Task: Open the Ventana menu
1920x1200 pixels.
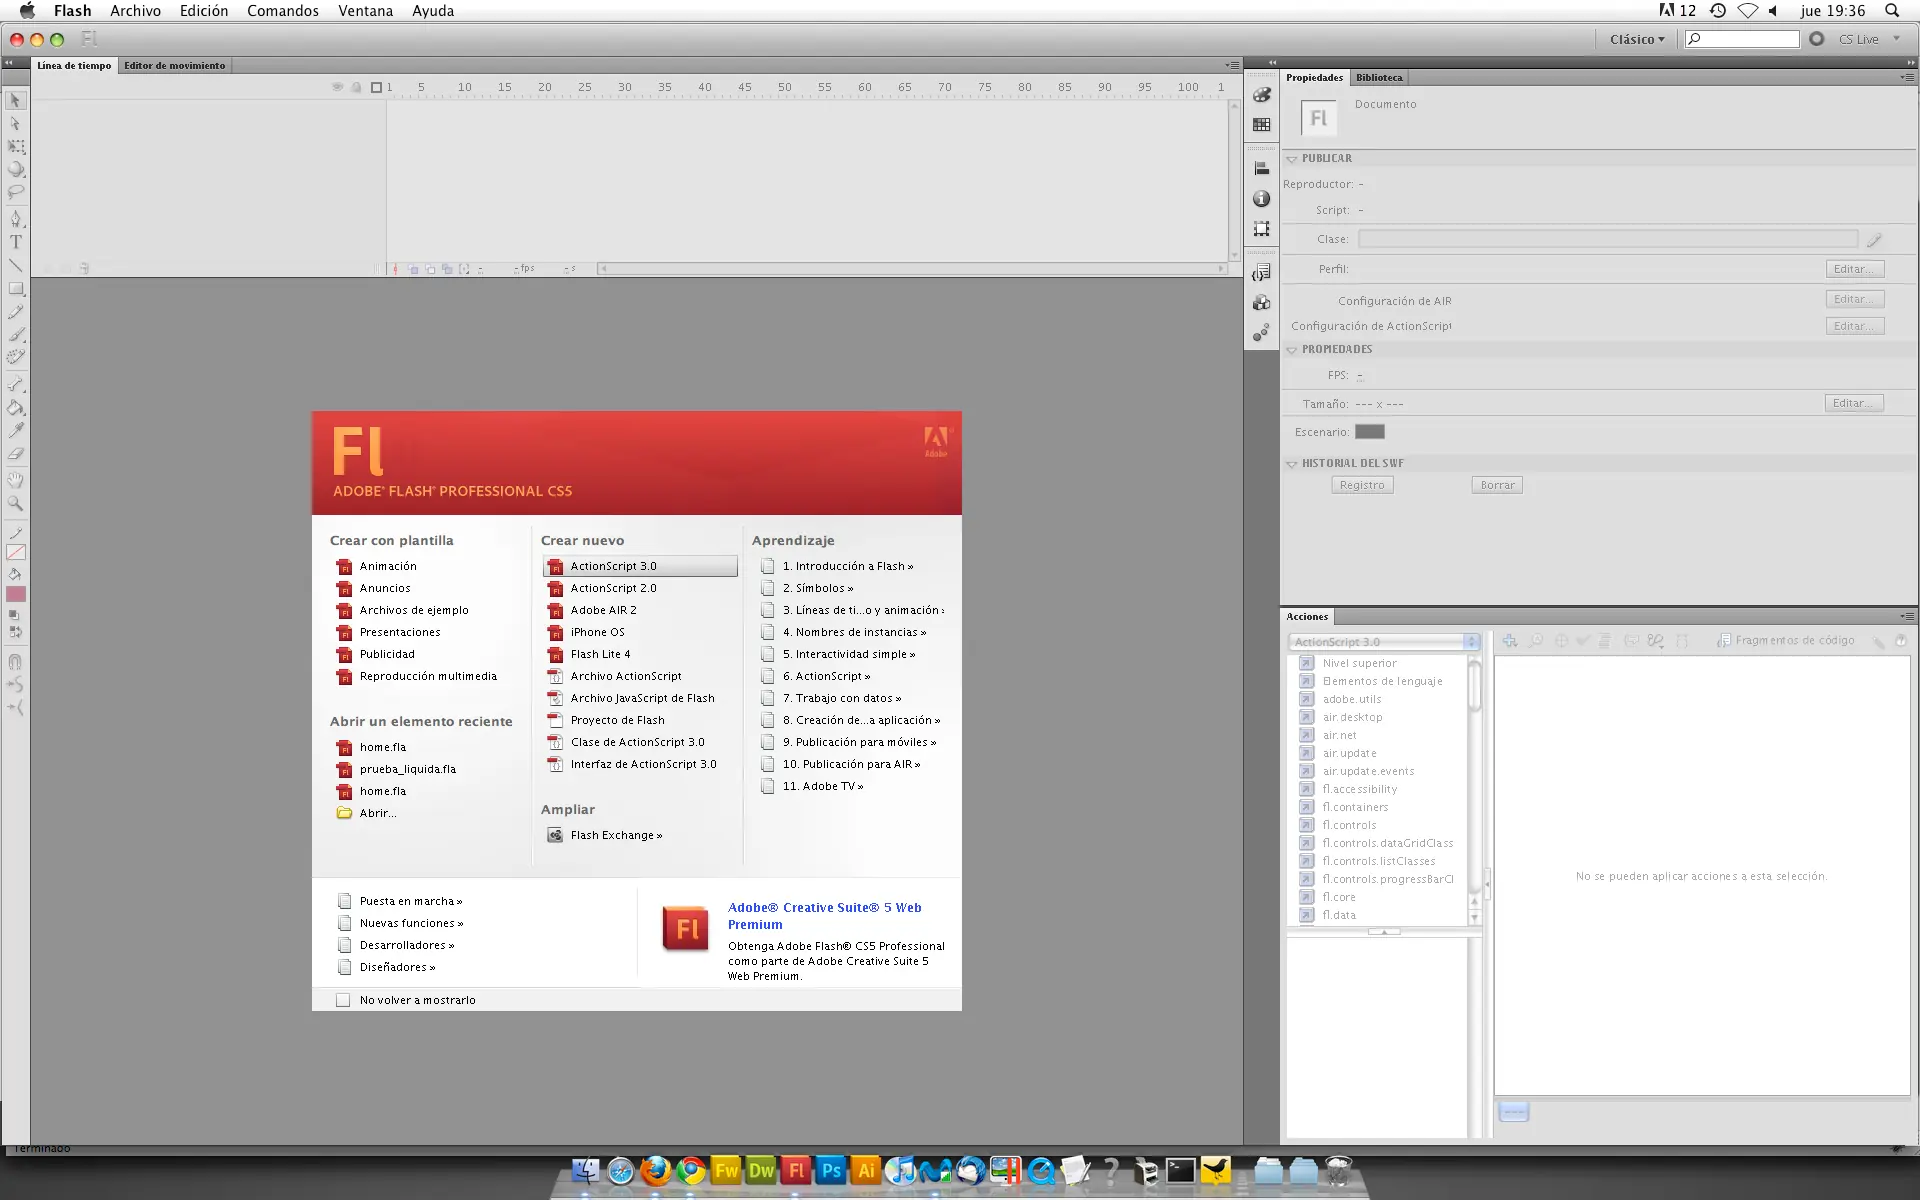Action: pyautogui.click(x=365, y=11)
